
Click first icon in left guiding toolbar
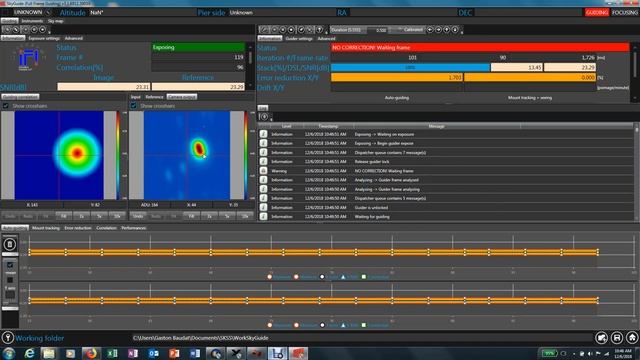7,30
